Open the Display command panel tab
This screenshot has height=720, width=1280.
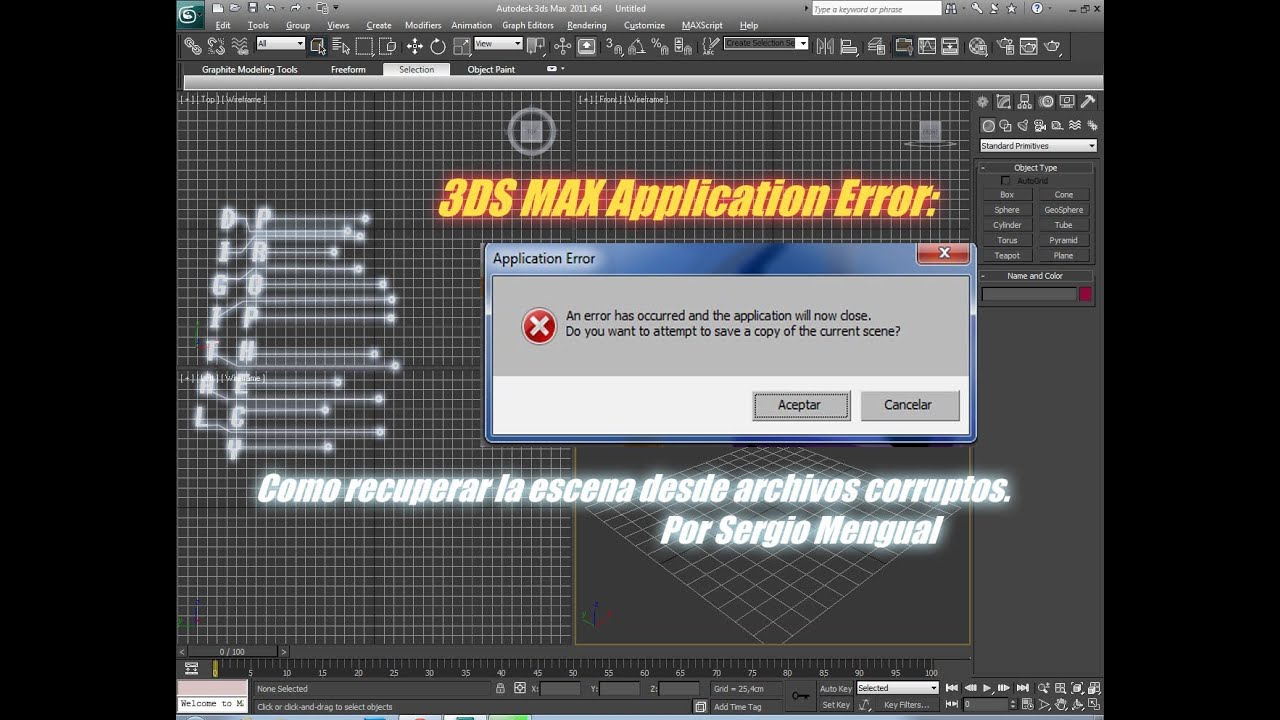(1067, 101)
